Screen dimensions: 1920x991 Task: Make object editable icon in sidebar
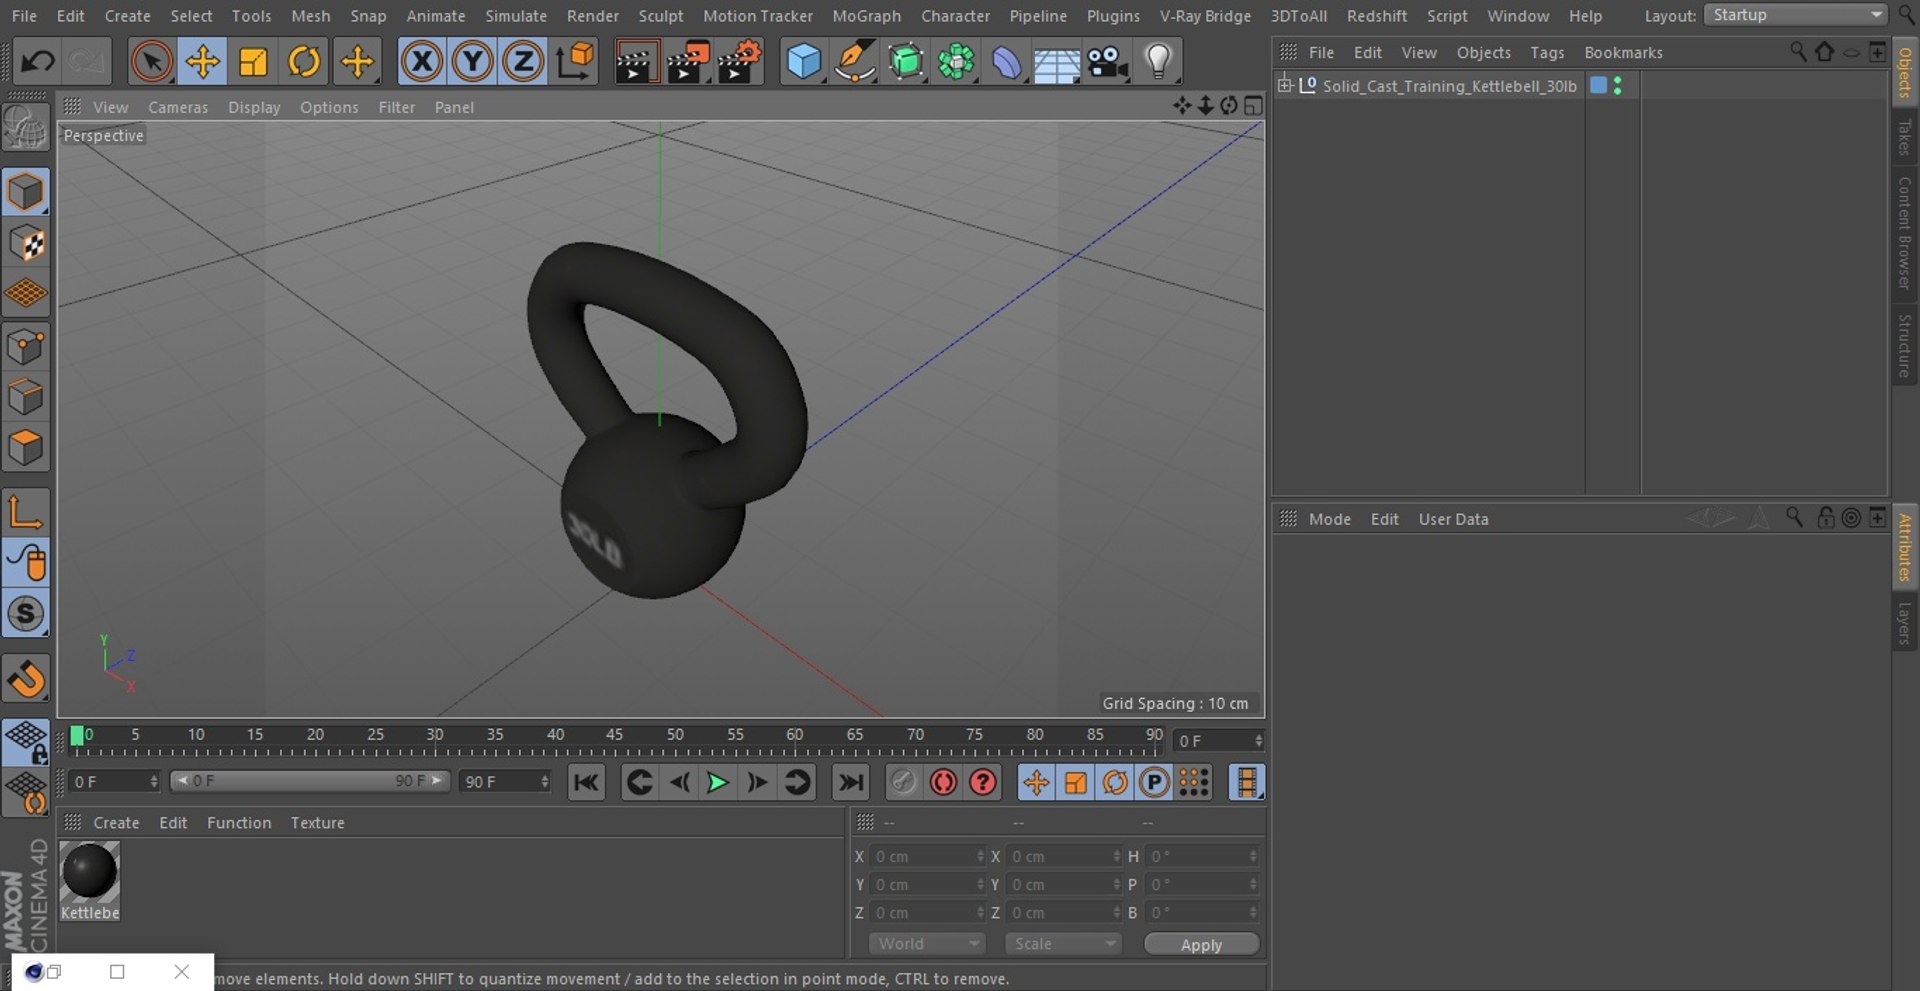point(26,127)
